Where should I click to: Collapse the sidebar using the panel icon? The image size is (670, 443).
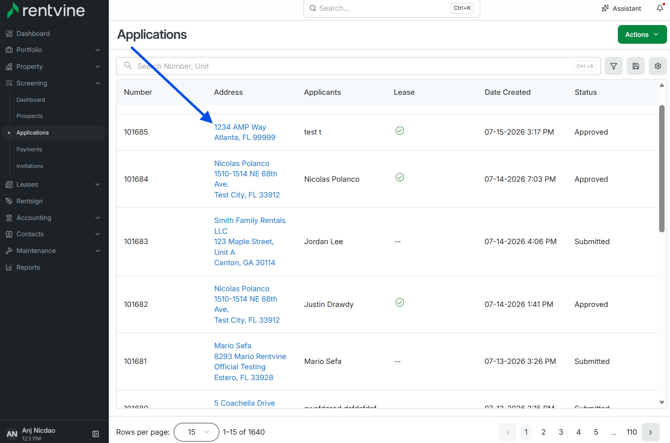point(96,434)
